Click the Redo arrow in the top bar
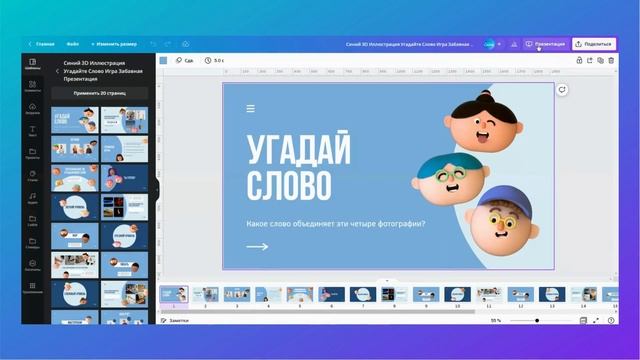 168,44
